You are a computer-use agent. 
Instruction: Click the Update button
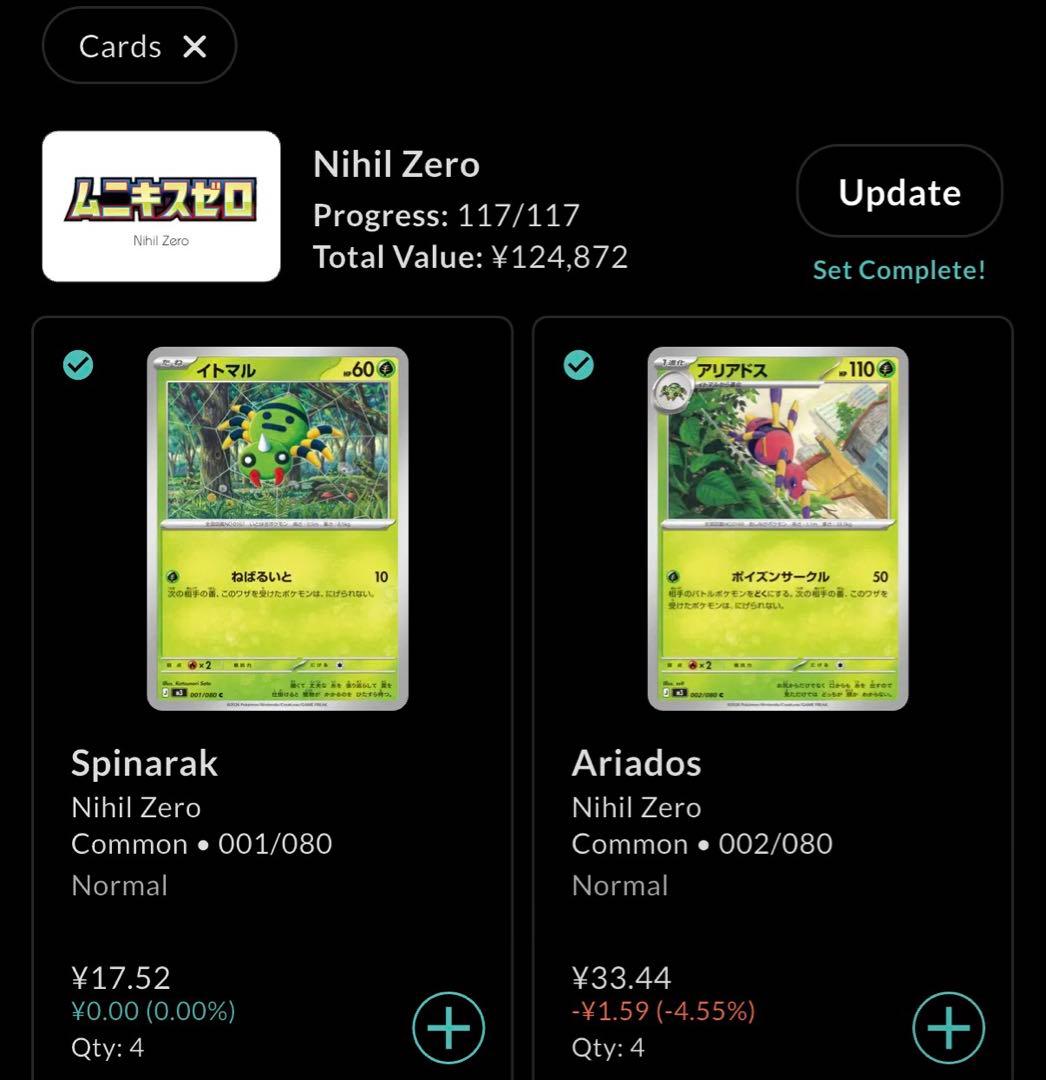(x=899, y=191)
